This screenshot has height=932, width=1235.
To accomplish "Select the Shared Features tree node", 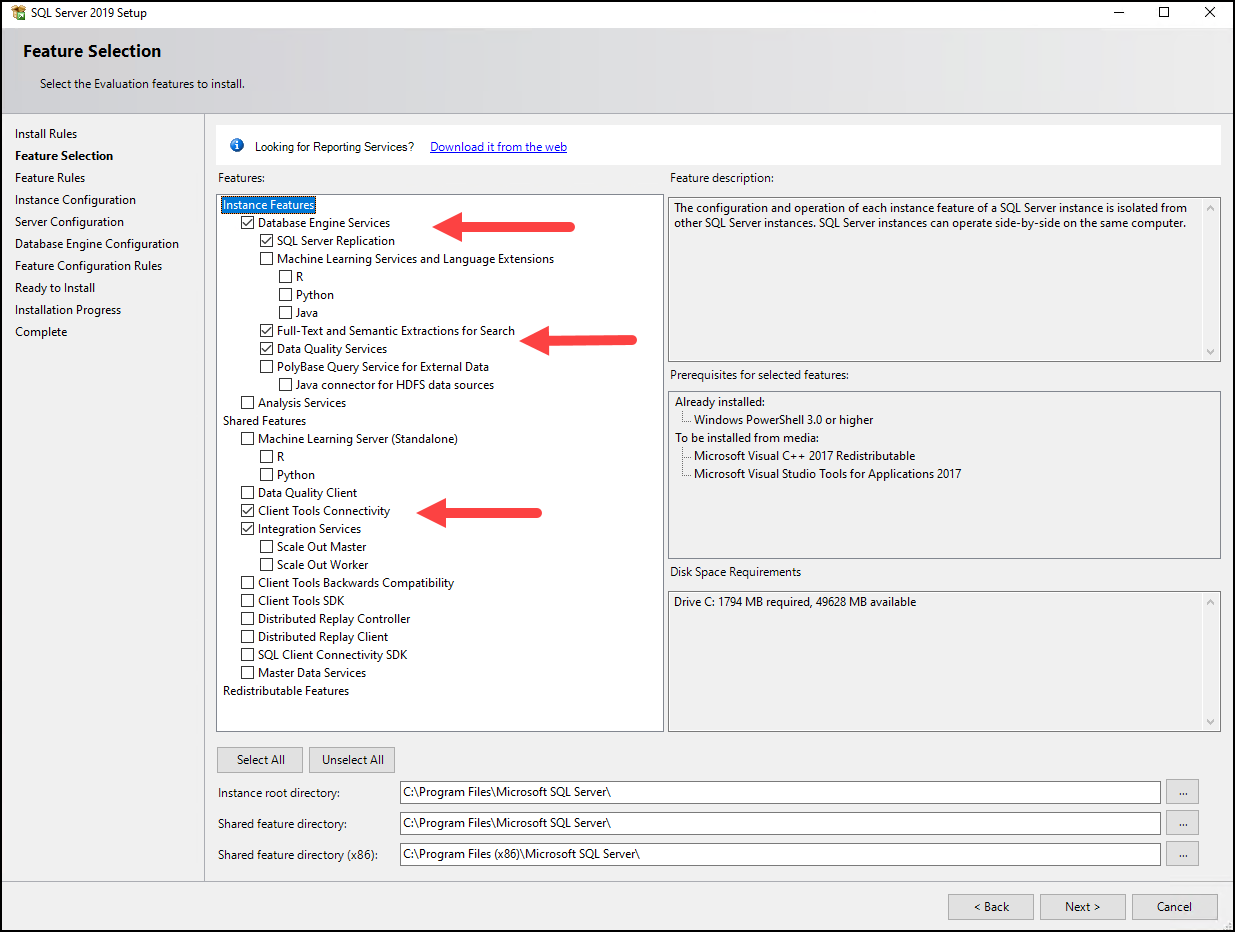I will click(x=264, y=421).
